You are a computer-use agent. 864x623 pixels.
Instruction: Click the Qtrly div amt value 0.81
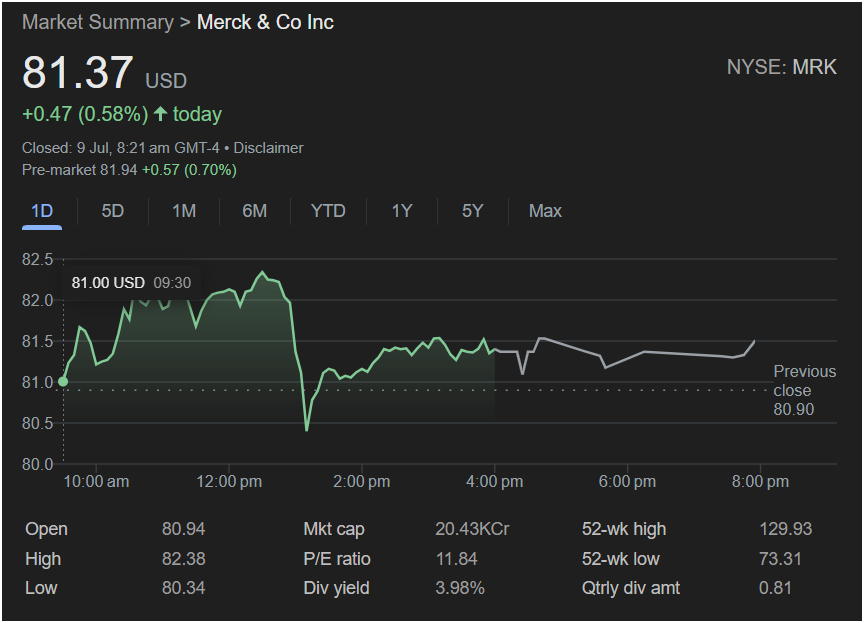pos(775,588)
